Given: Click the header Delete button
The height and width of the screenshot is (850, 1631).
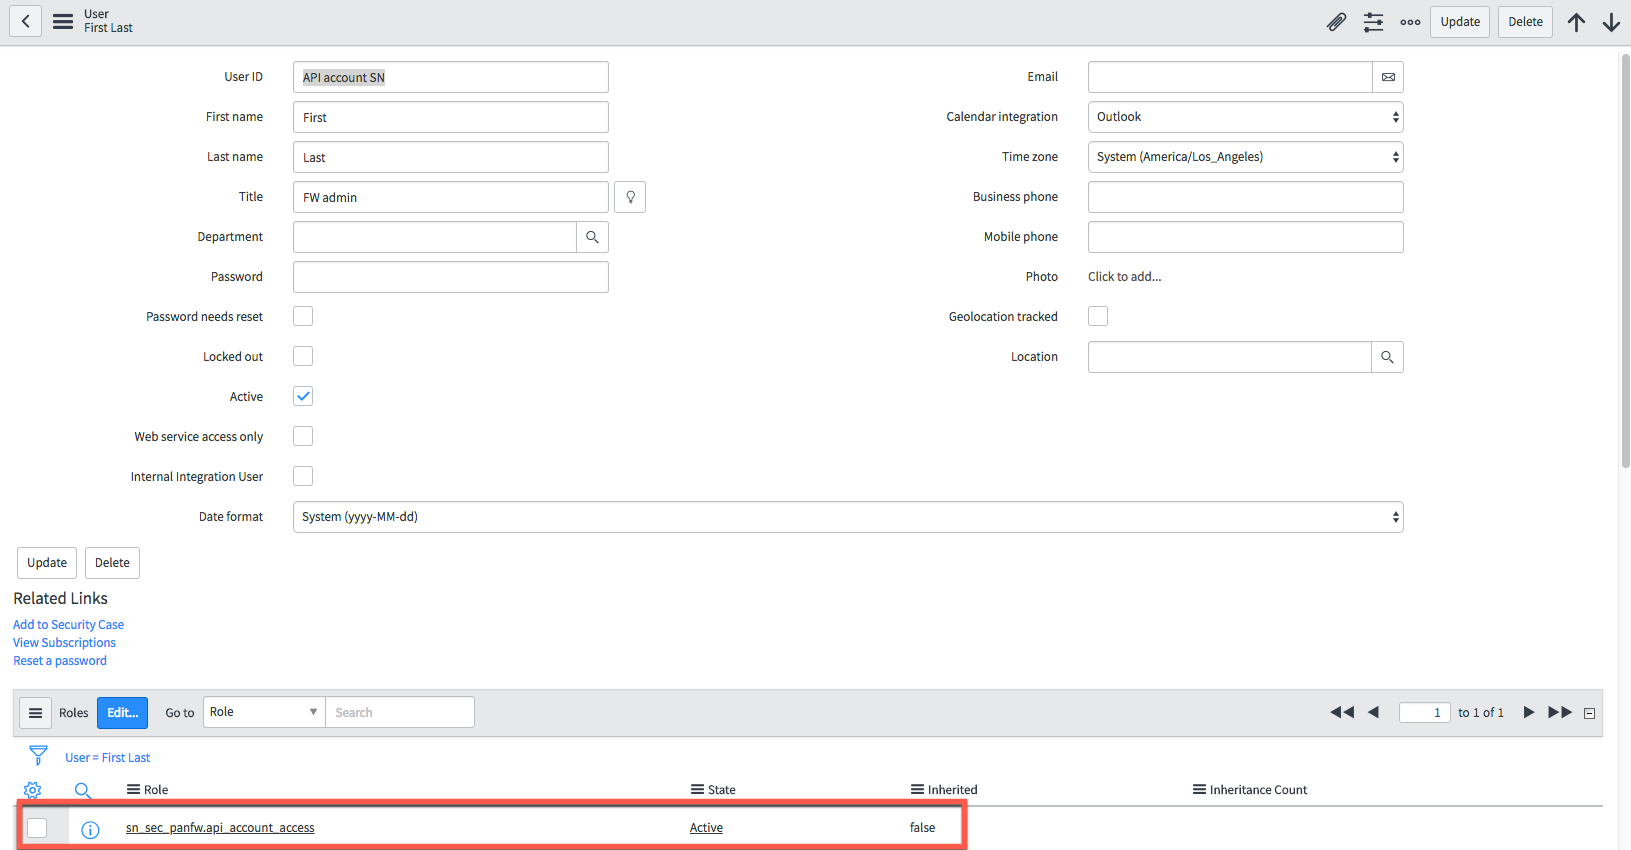Looking at the screenshot, I should [1525, 22].
